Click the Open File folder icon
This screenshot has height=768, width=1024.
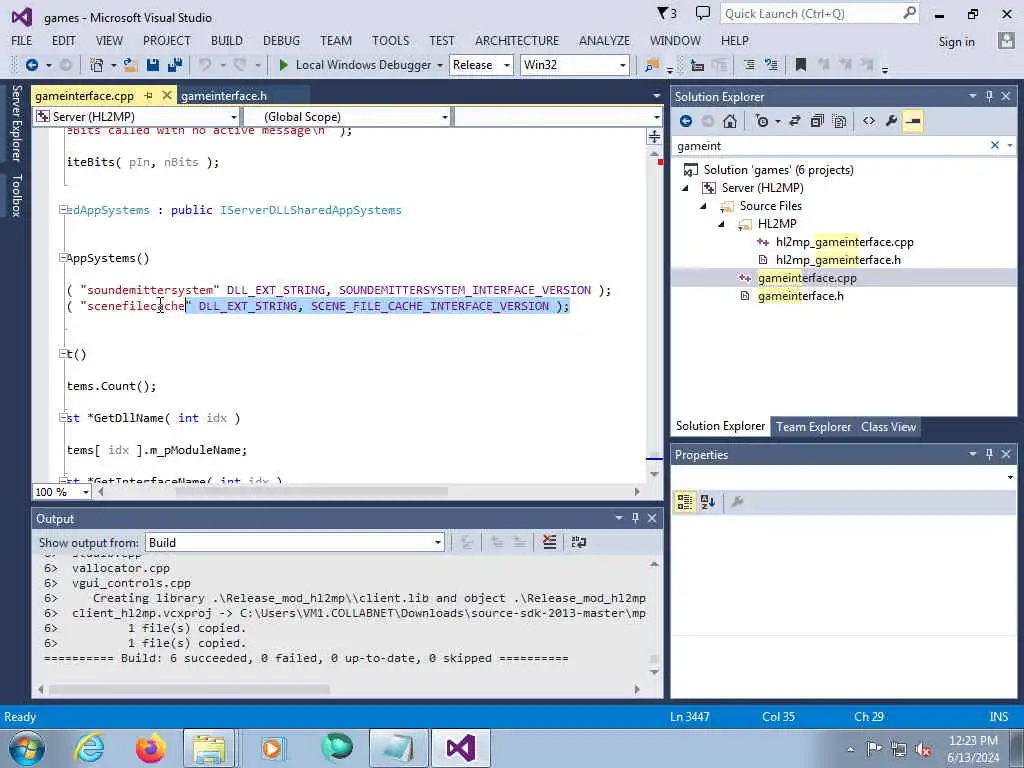click(130, 65)
